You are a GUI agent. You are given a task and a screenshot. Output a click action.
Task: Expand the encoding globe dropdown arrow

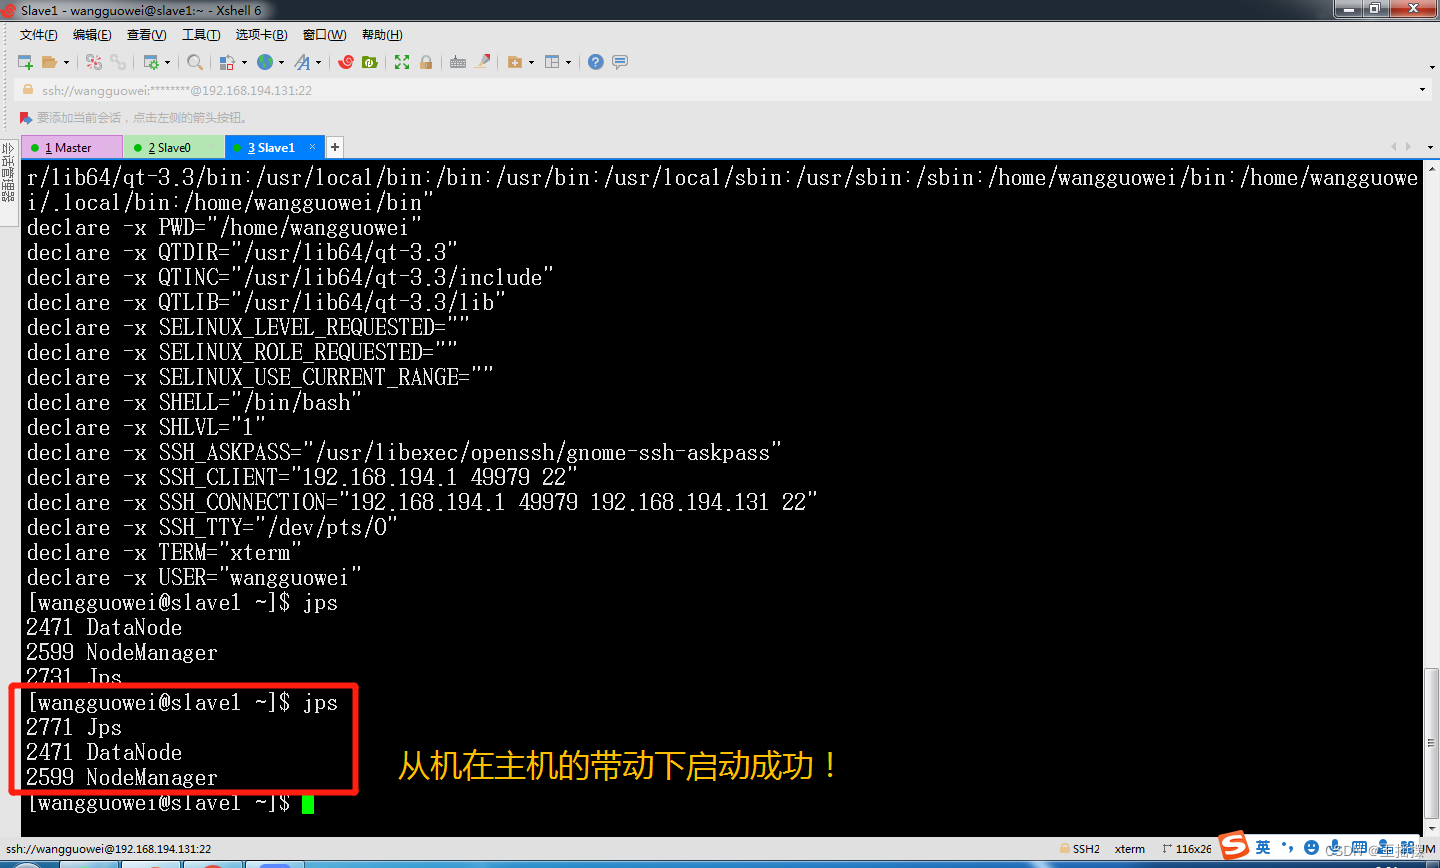point(282,62)
